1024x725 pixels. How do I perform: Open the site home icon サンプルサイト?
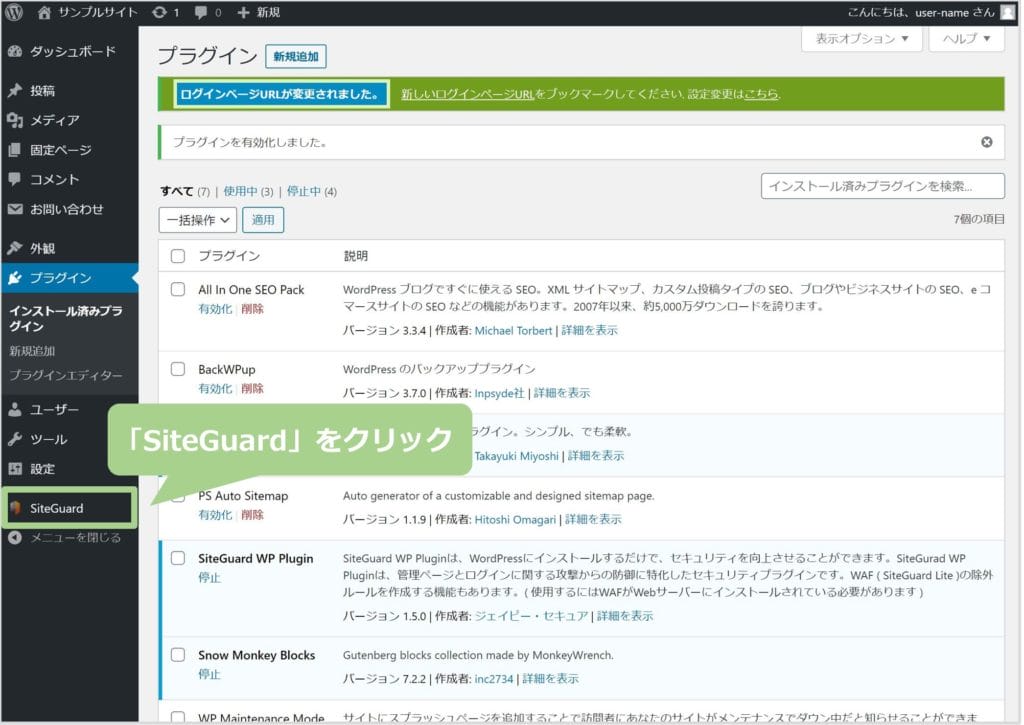[44, 12]
